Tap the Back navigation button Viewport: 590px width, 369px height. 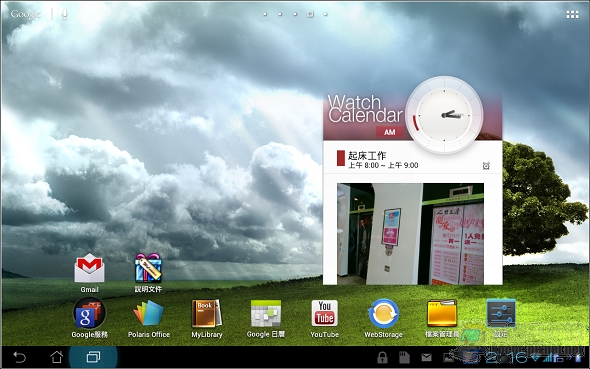tap(19, 357)
